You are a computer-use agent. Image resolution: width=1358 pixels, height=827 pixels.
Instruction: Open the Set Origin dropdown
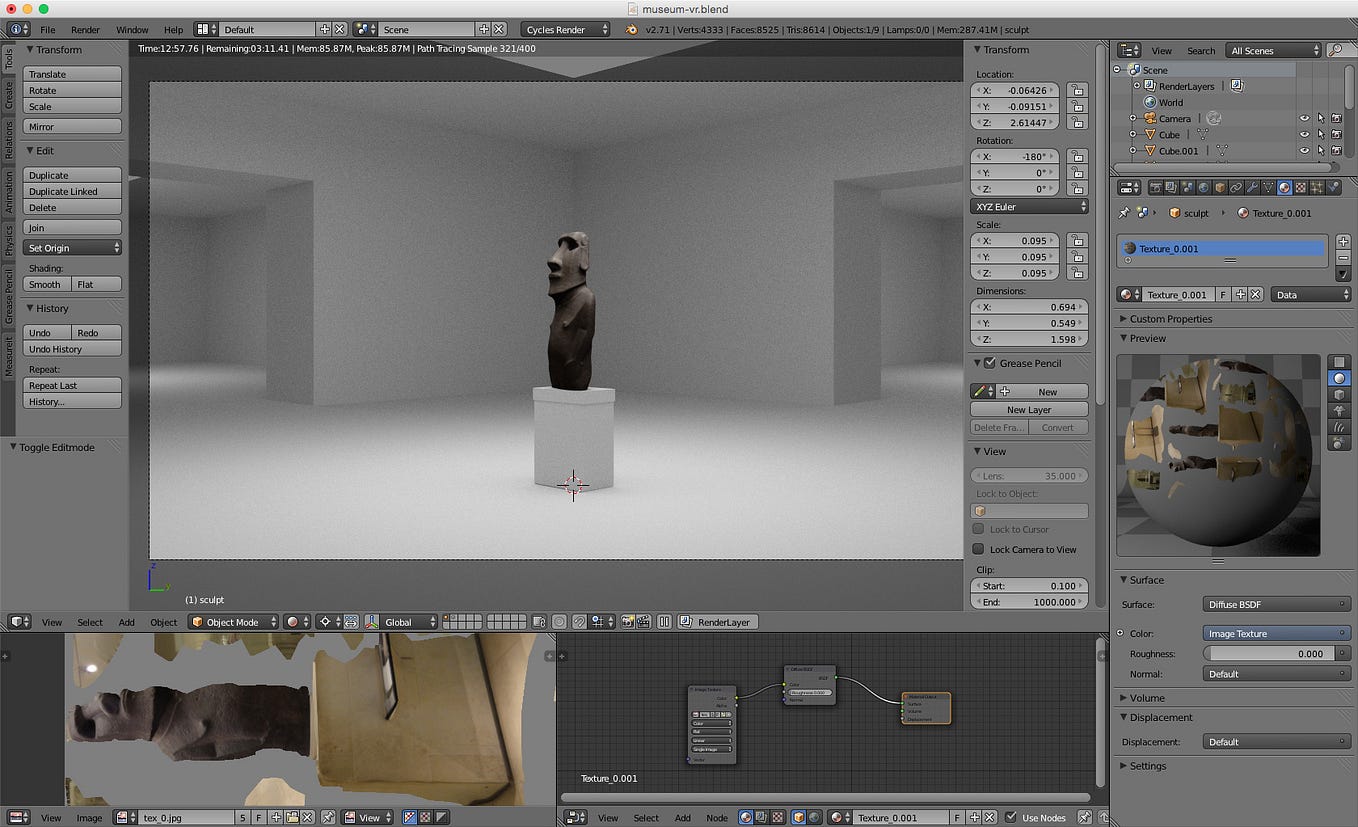click(73, 248)
